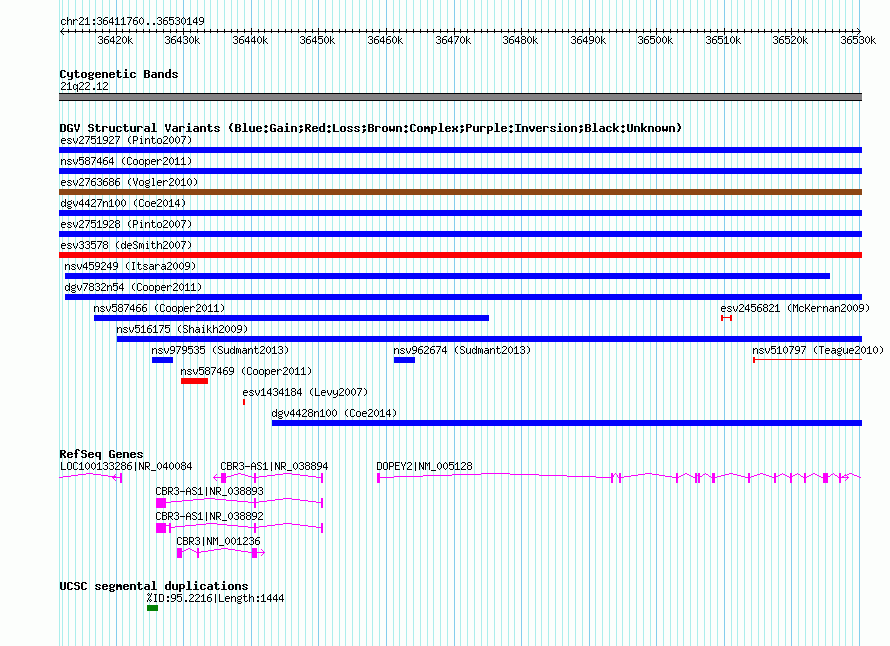Screen dimensions: 890x646
Task: Click the esv33578 (deSmith2007) label text
Action: point(126,245)
